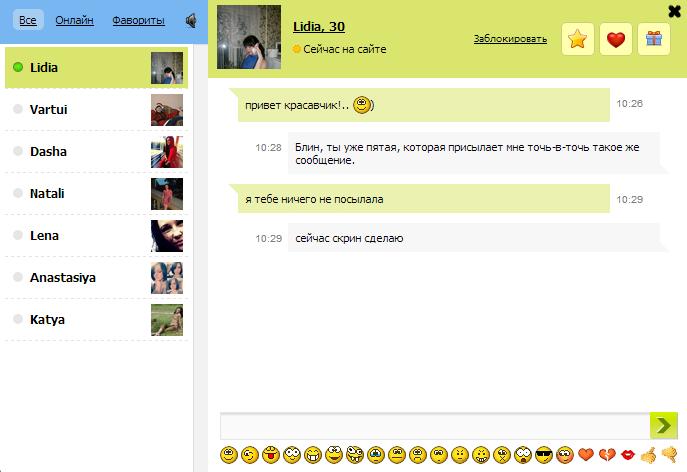Open the chat with Dasha
This screenshot has height=472, width=687.
(x=96, y=152)
